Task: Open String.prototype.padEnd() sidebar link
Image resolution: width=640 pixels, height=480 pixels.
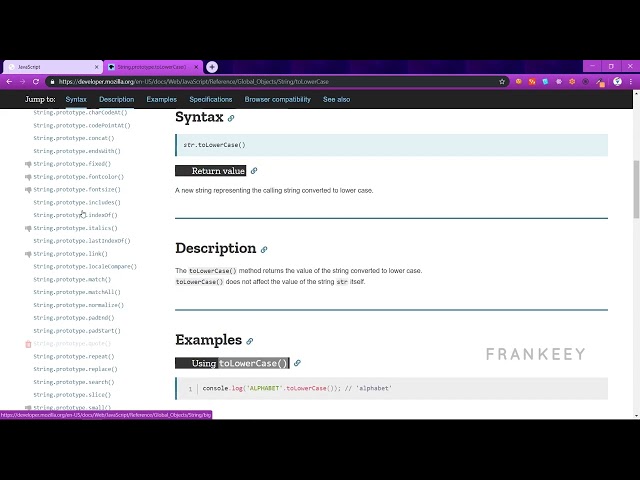Action: (x=74, y=318)
